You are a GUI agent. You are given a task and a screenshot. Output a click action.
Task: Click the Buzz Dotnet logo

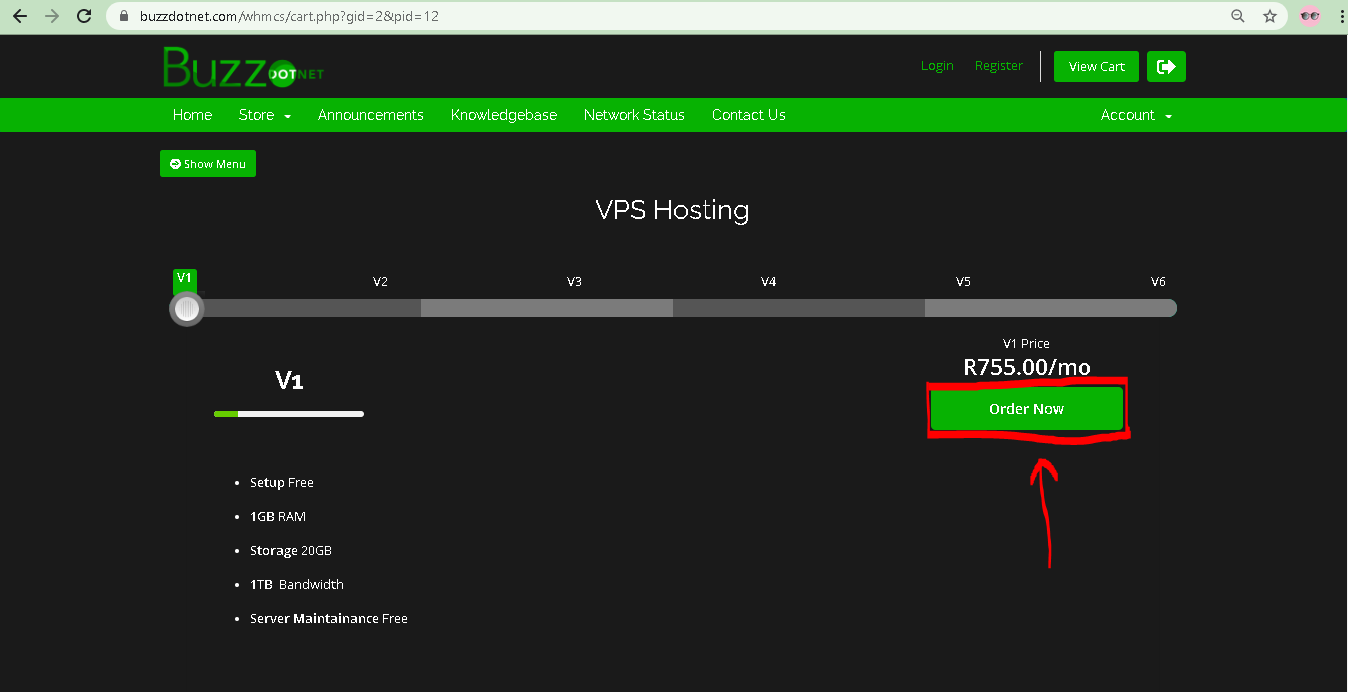point(243,67)
